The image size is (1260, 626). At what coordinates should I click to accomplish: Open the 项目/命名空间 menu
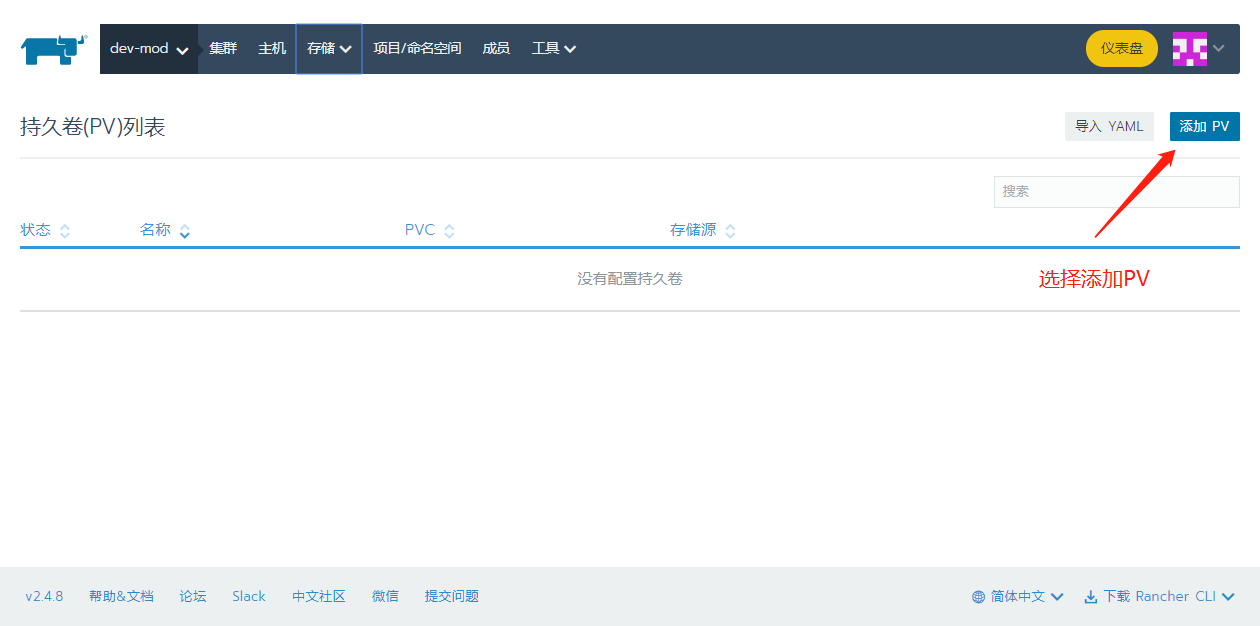417,47
